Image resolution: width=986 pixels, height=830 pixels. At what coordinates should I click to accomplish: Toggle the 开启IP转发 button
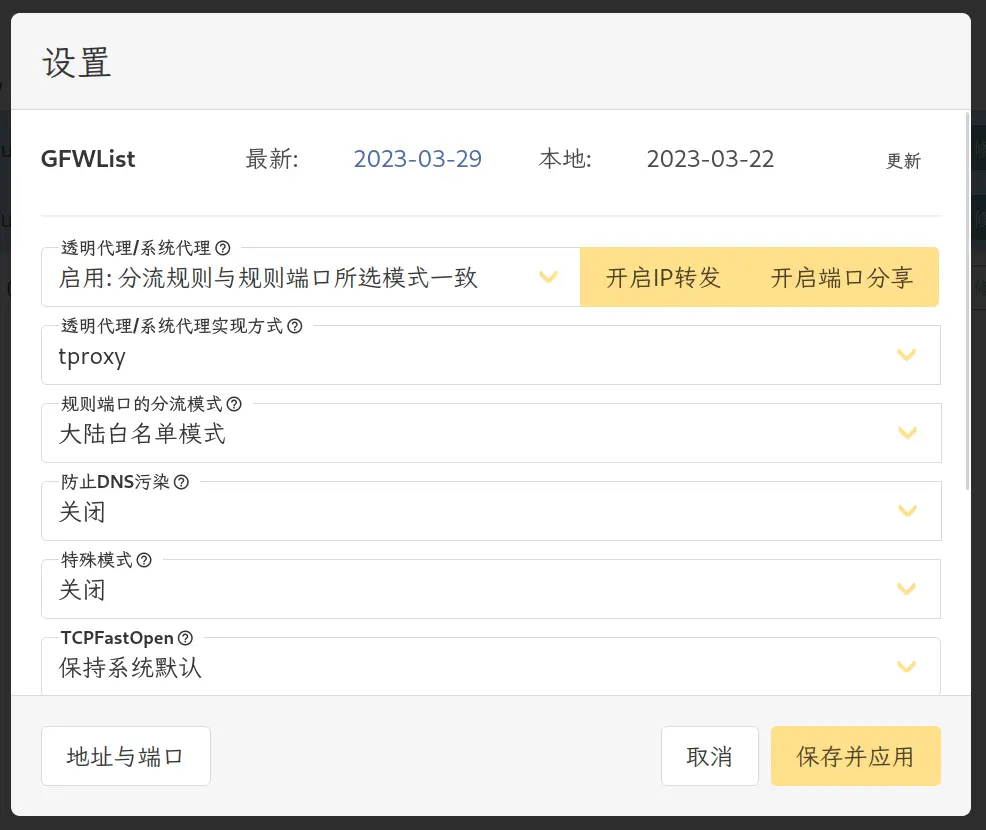(663, 278)
